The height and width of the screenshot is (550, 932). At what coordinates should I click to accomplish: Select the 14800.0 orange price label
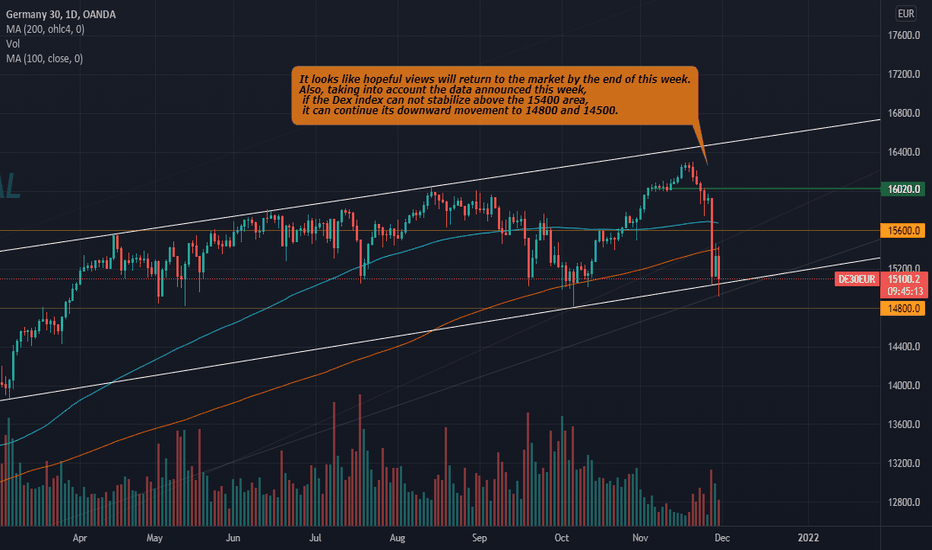pos(903,309)
